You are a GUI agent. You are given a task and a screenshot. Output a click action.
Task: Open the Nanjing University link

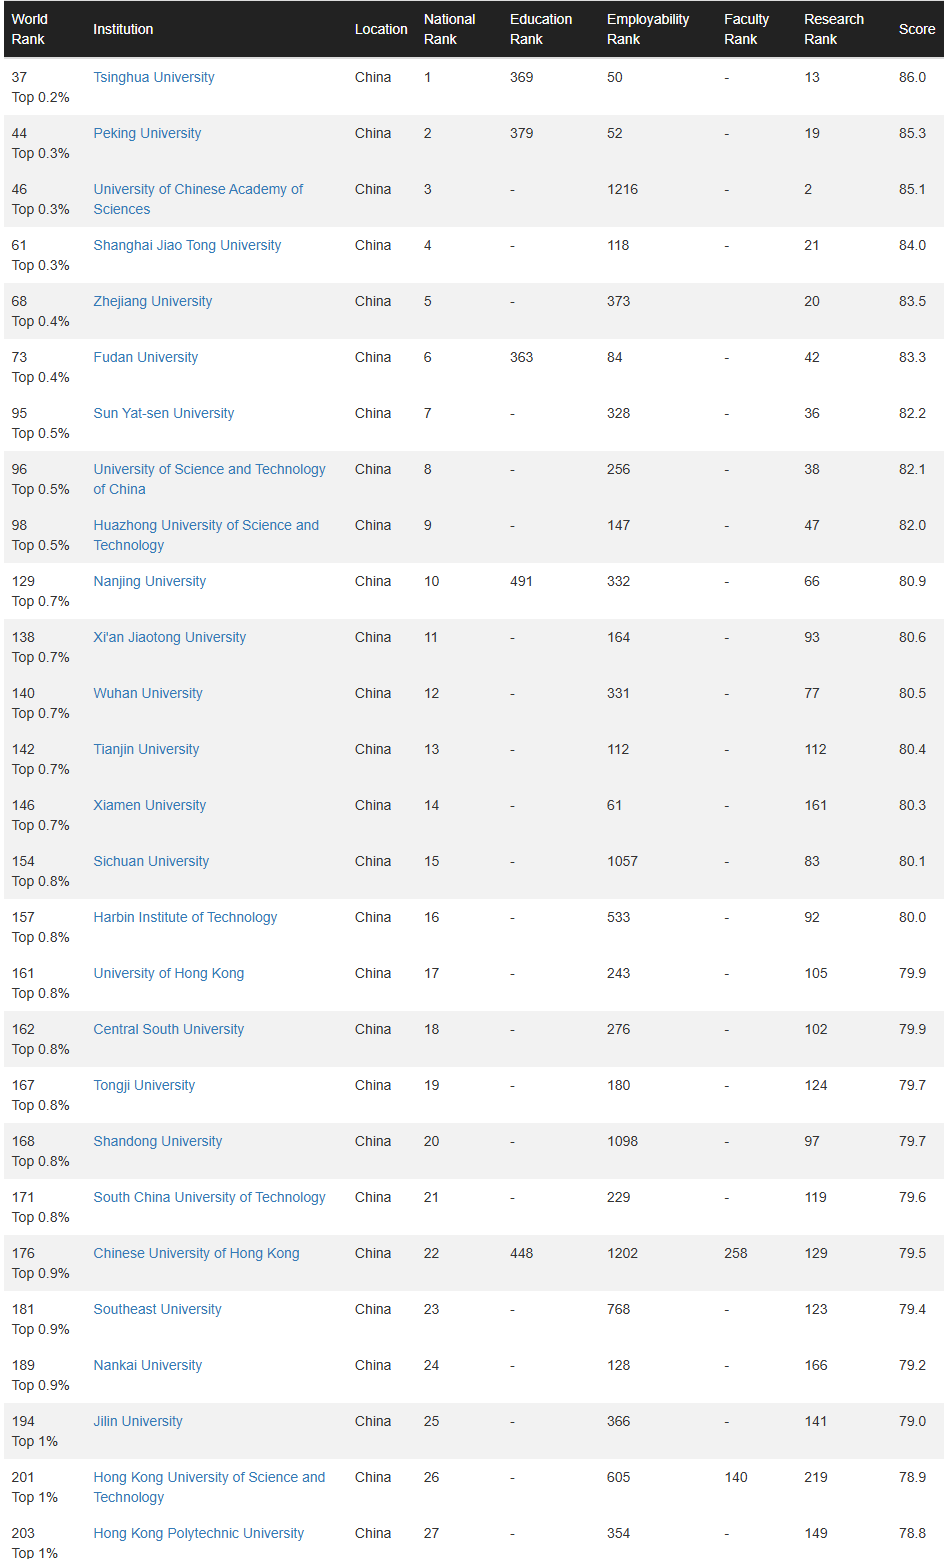[149, 581]
